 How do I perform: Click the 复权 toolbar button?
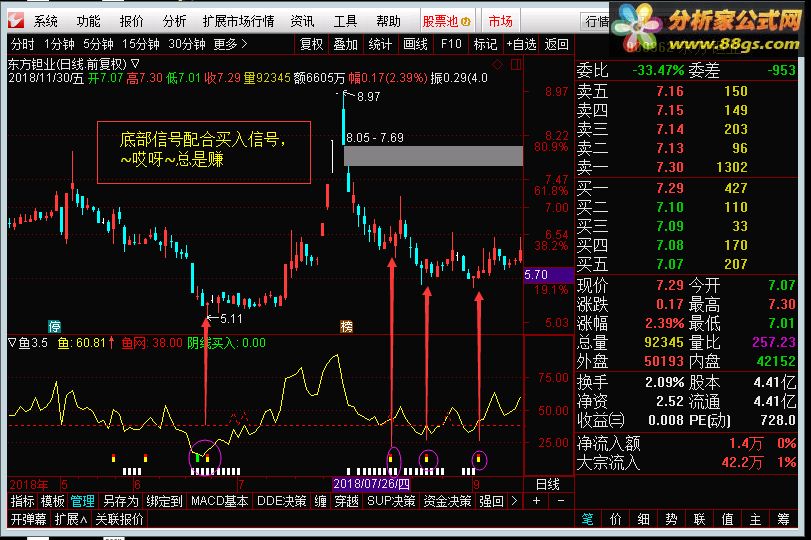(x=311, y=44)
